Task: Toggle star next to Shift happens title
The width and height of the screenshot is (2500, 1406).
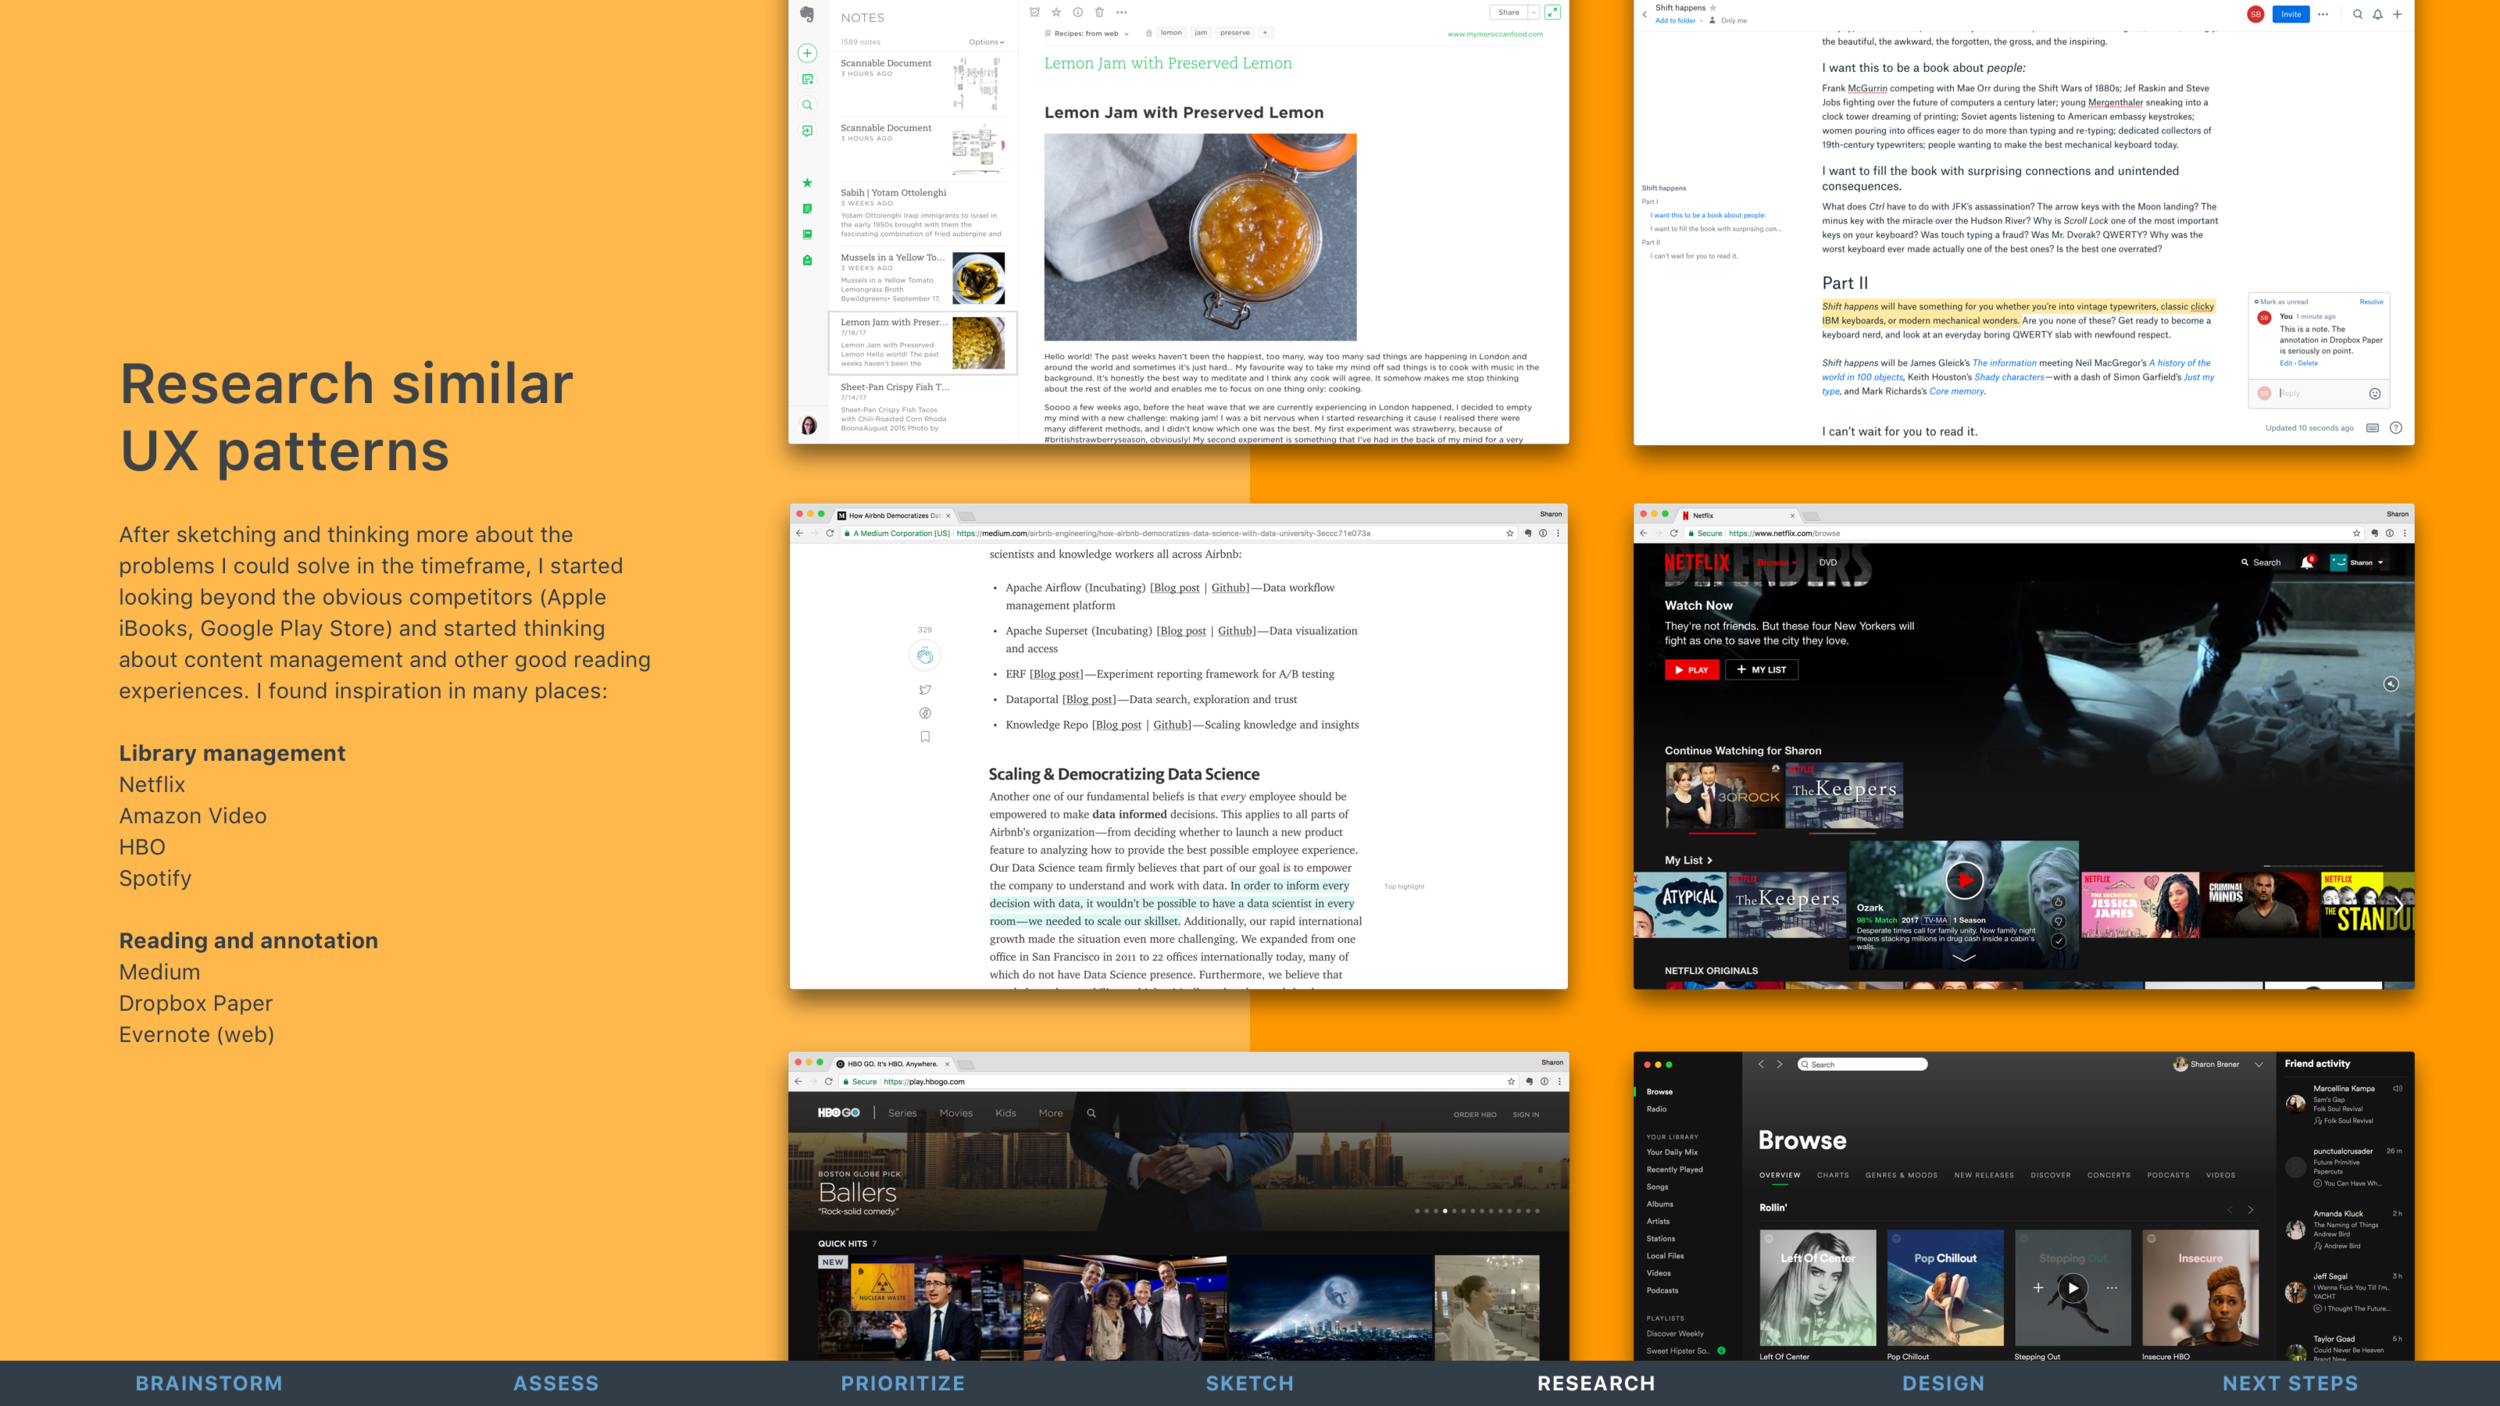Action: 1713,8
